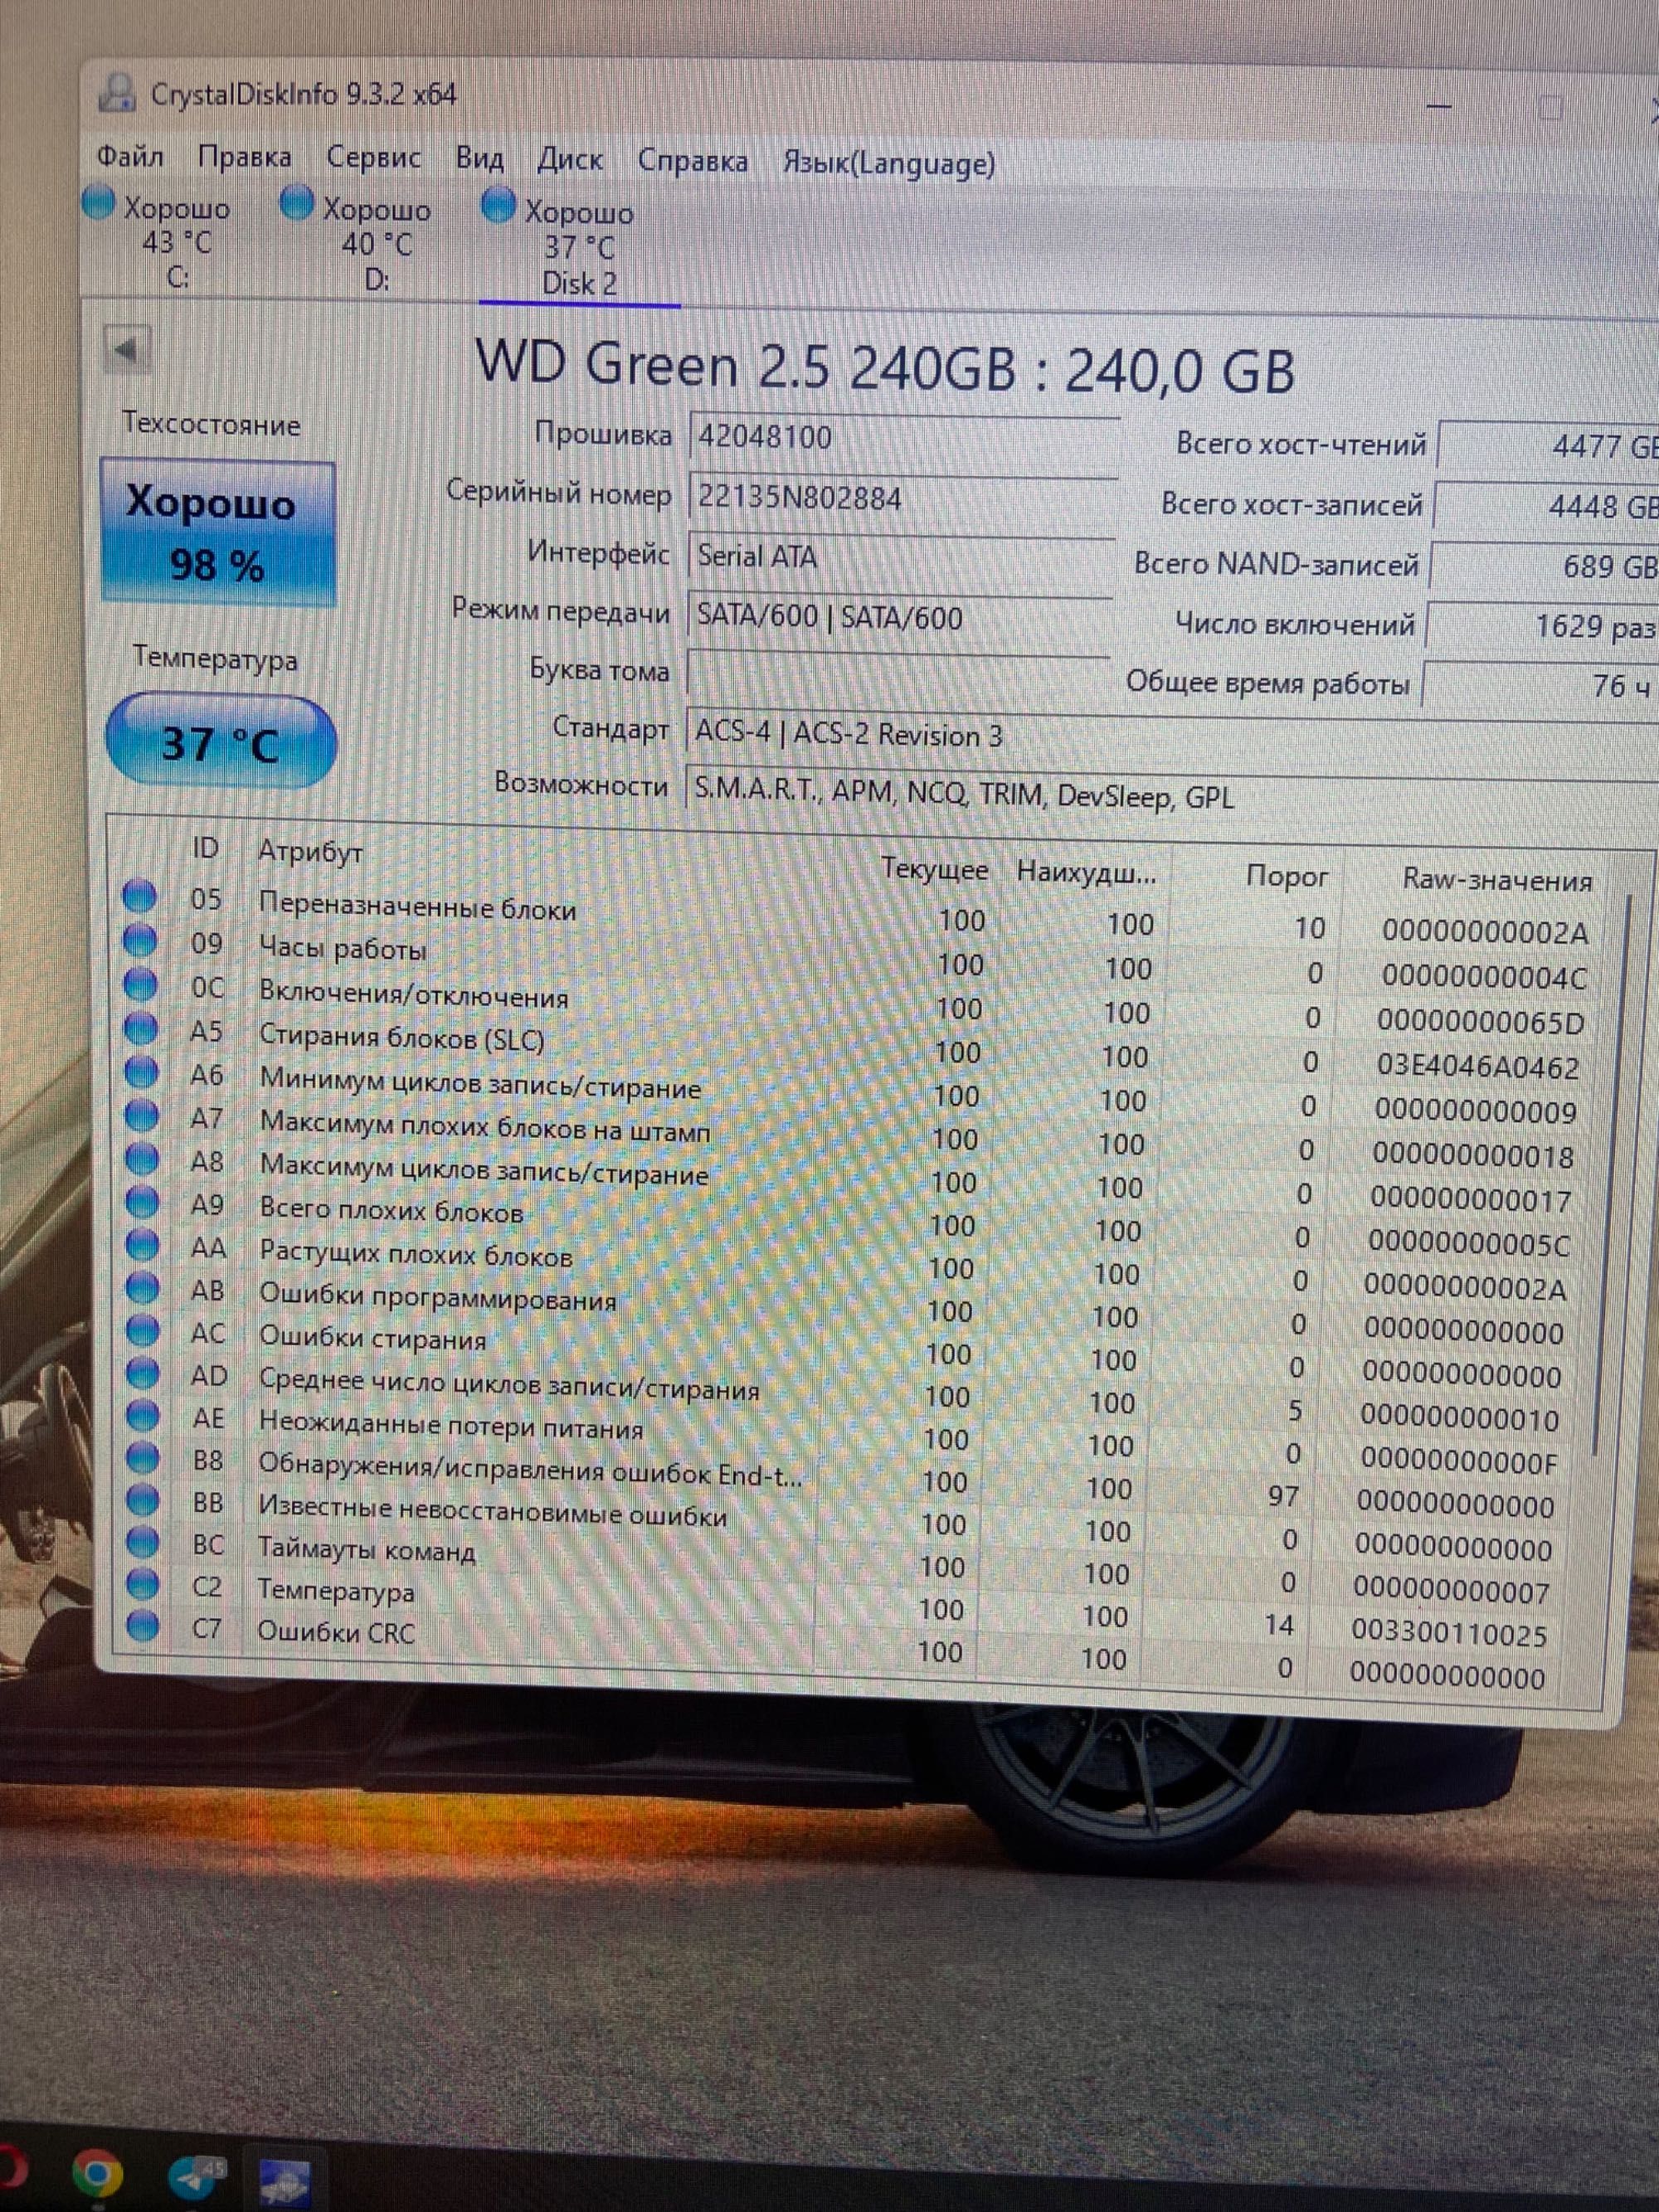Click the Всего хост-записей value 4448 GB

click(1546, 505)
